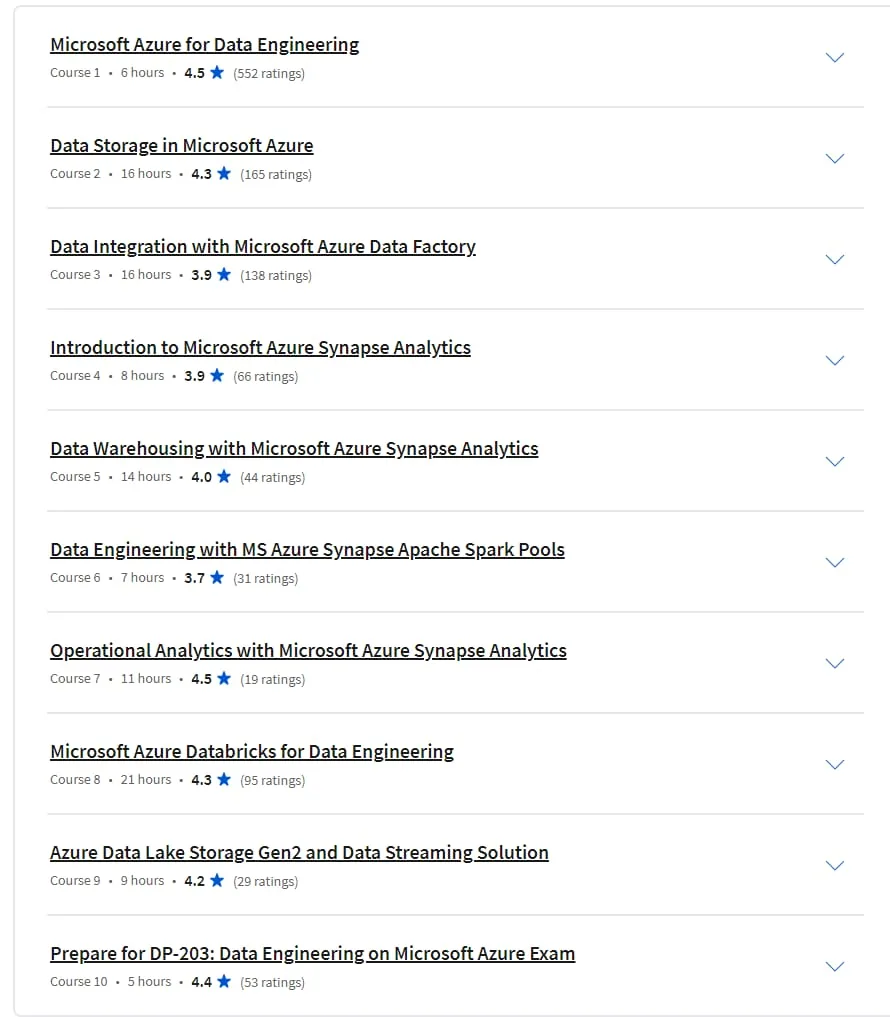Viewport: 890px width, 1017px height.
Task: Open Data Storage in Microsoft Azure link
Action: pos(182,146)
